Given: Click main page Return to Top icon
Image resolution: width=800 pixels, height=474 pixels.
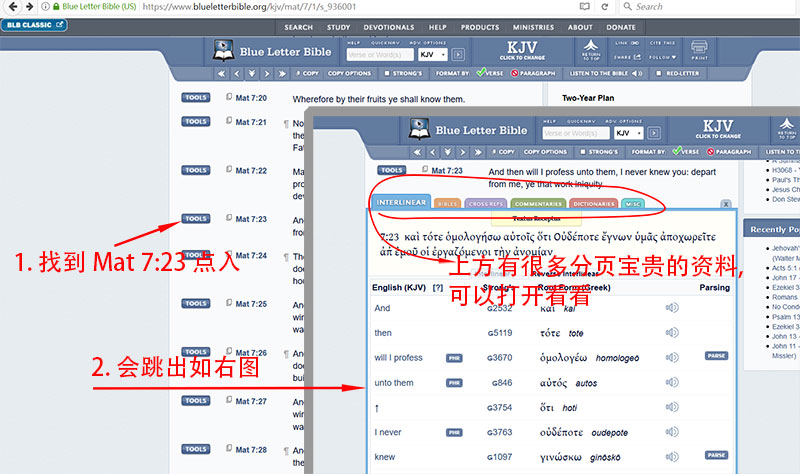Looking at the screenshot, I should tap(591, 51).
